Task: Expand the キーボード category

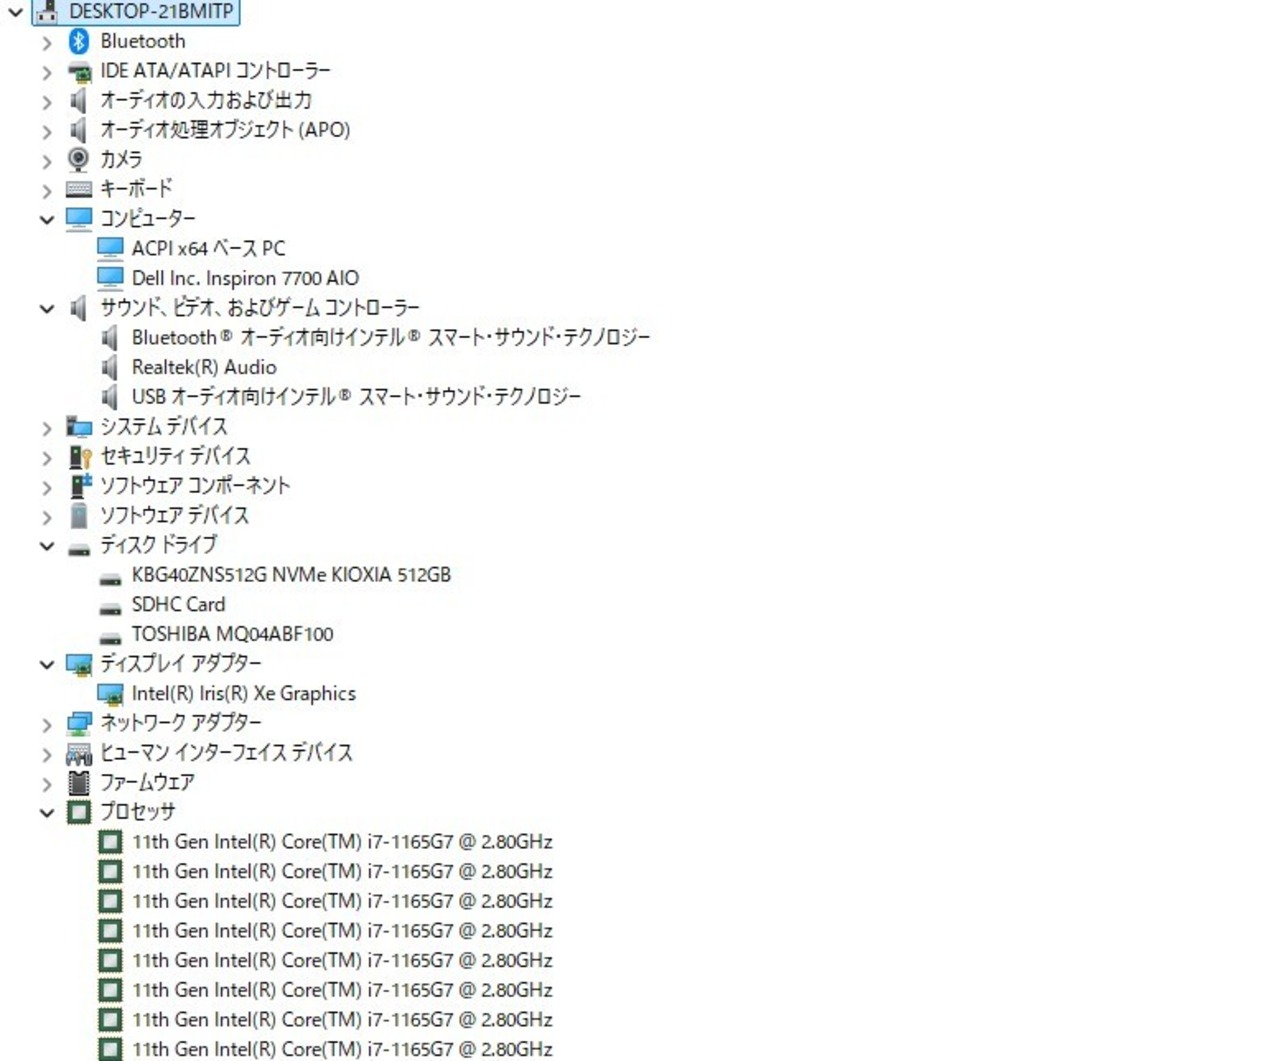Action: tap(46, 190)
